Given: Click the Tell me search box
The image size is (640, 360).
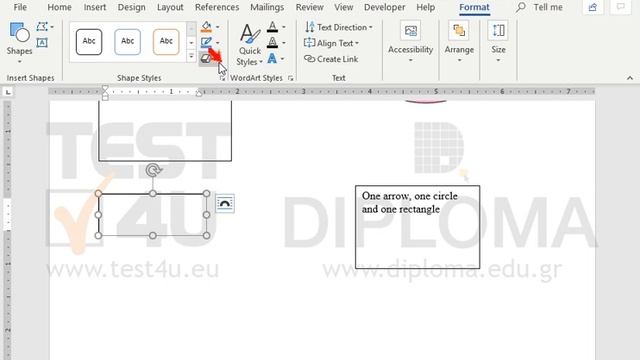Looking at the screenshot, I should (539, 7).
